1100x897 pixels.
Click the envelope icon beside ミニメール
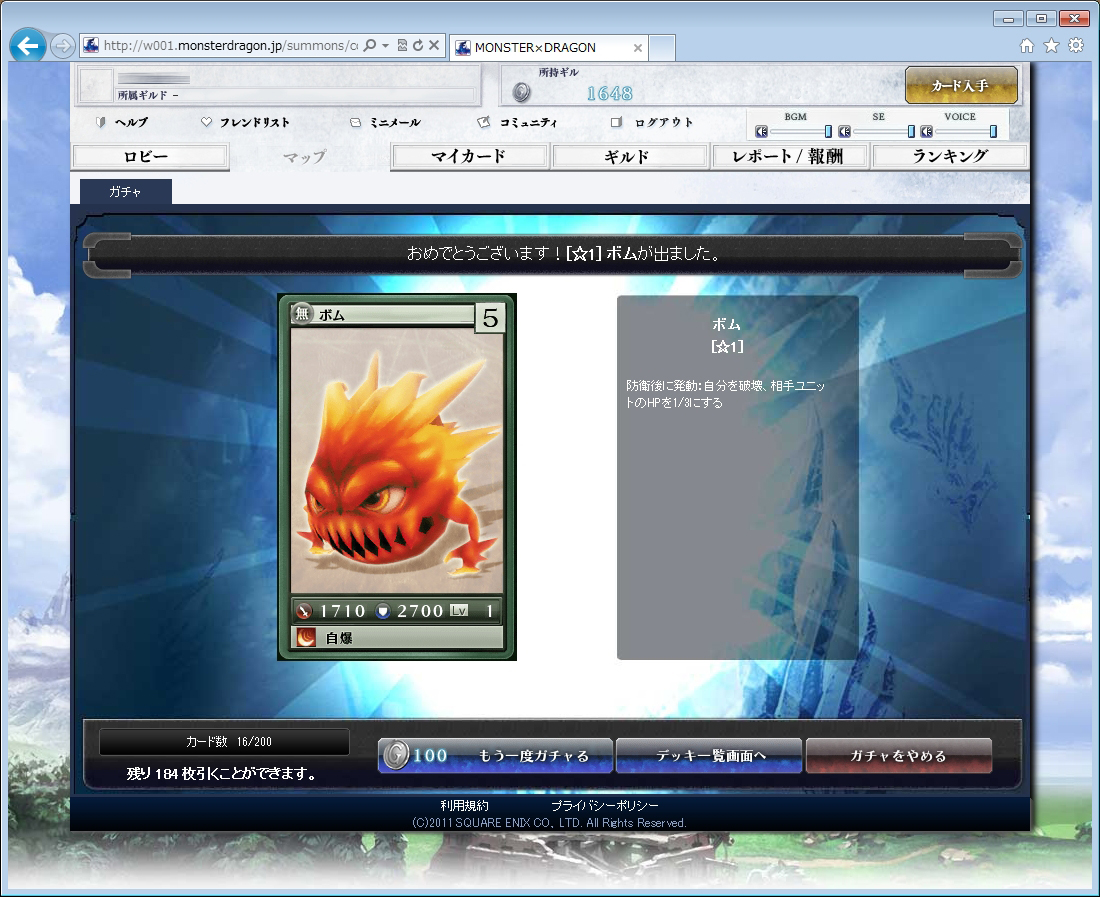356,122
